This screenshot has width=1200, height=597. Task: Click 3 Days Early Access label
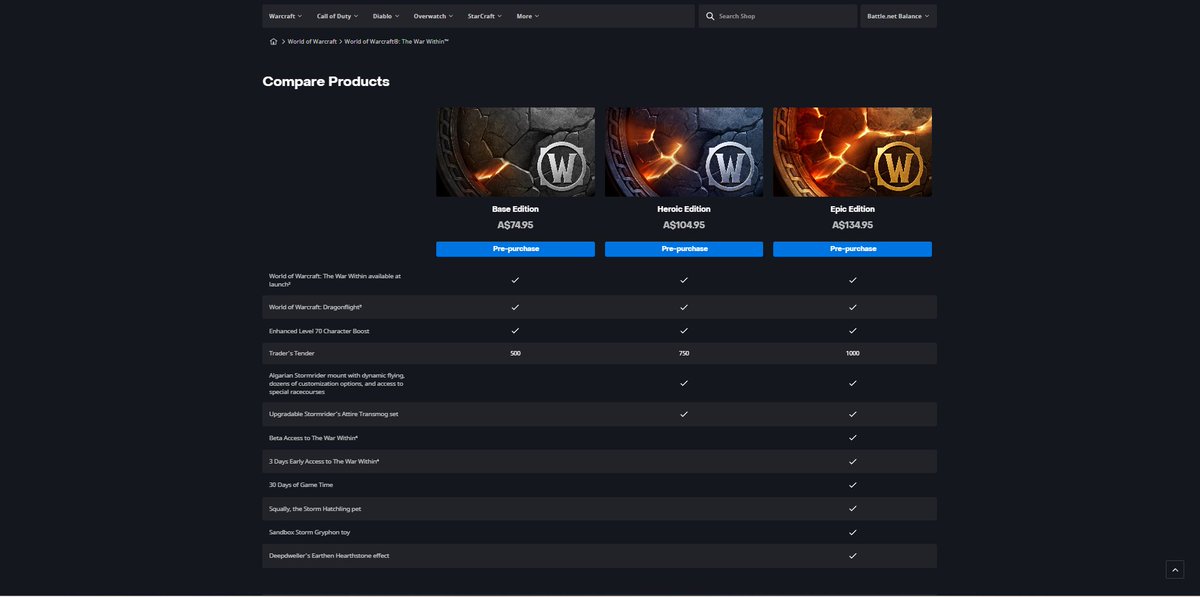(x=324, y=461)
